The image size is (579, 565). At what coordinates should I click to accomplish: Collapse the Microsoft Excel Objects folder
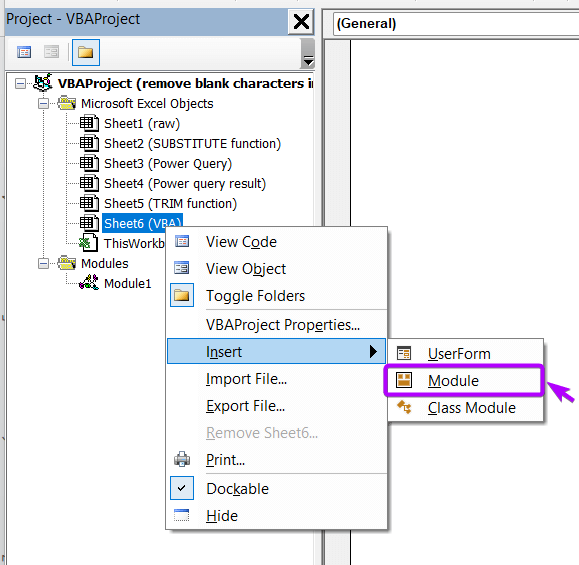43,104
